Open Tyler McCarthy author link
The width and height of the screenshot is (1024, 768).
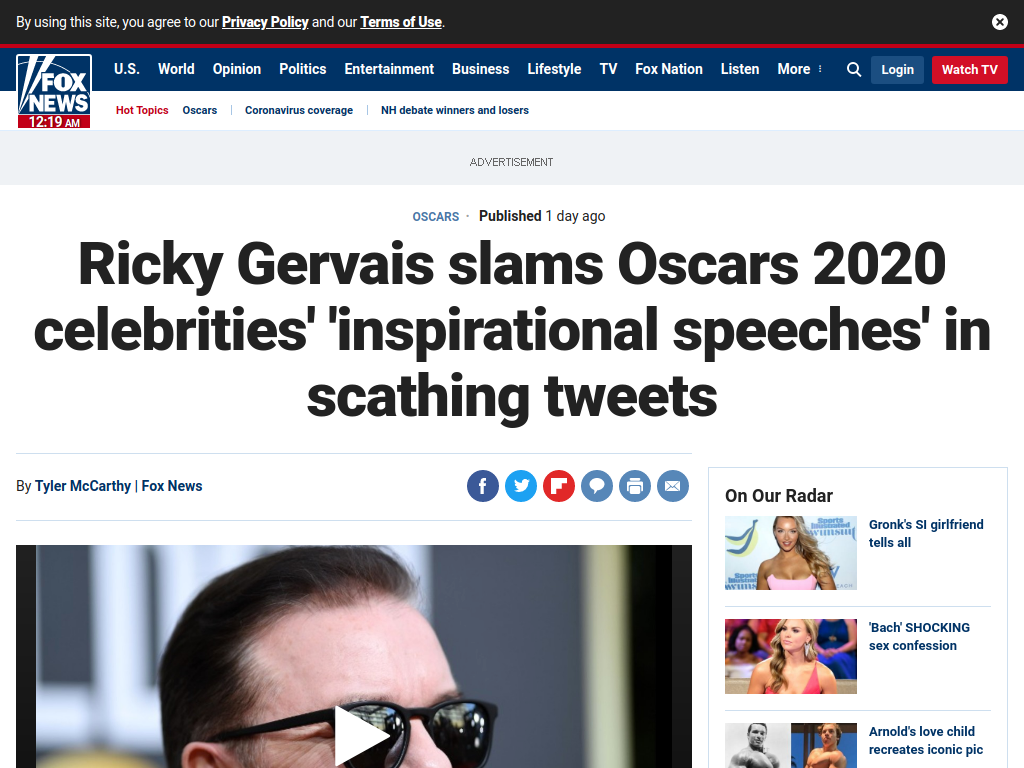(x=83, y=486)
